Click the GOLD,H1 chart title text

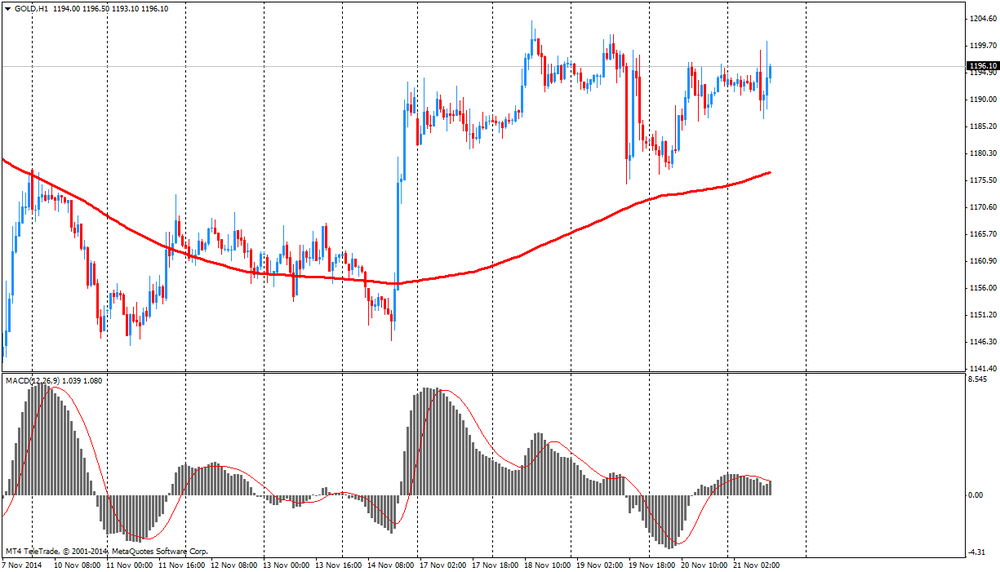pos(31,9)
